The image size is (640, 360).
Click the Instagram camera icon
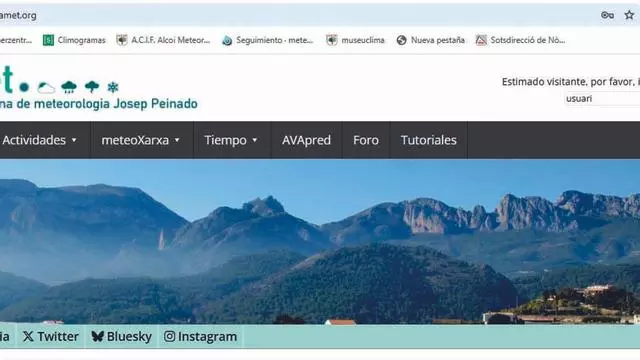pyautogui.click(x=169, y=336)
